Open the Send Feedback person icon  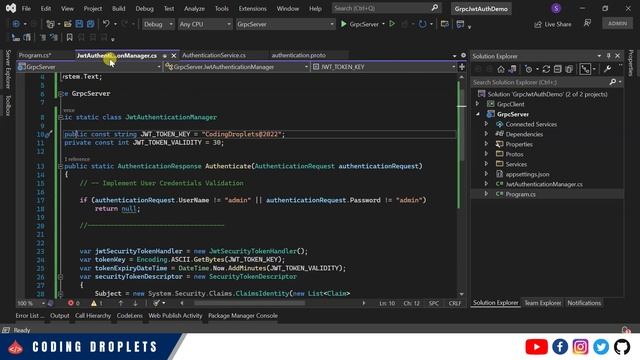click(x=587, y=24)
